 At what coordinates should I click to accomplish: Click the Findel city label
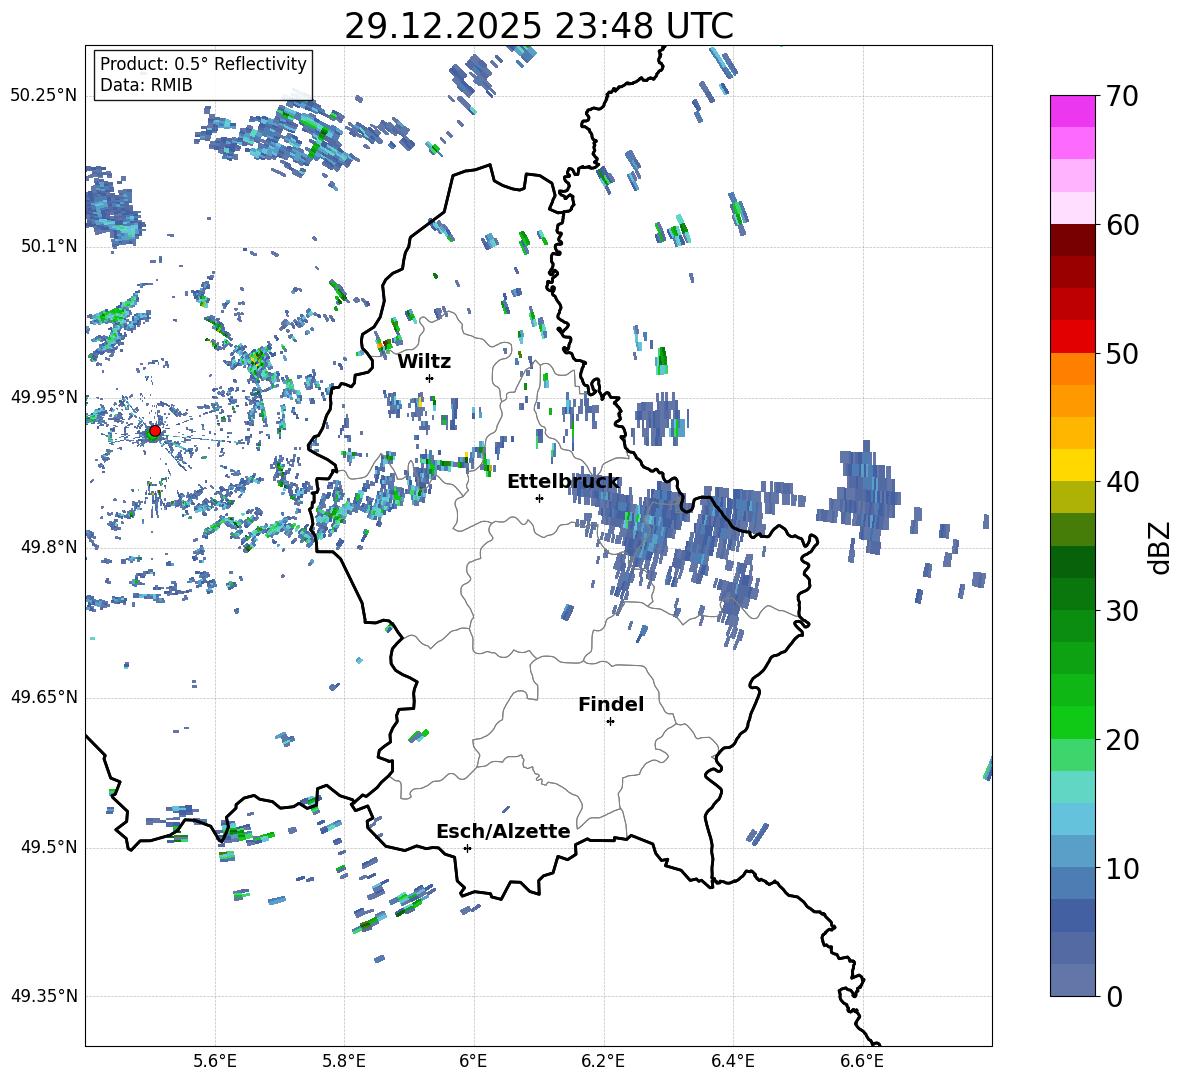pyautogui.click(x=611, y=704)
